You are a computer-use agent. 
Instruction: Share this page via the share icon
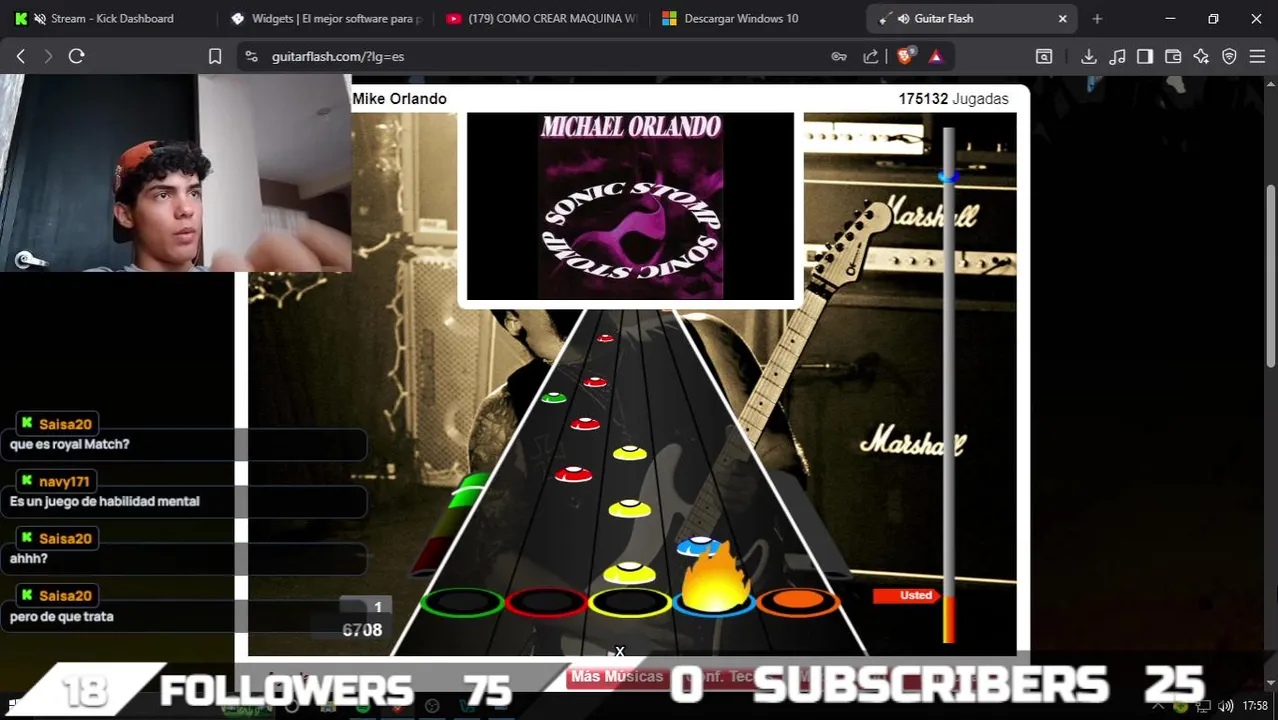[x=871, y=57]
